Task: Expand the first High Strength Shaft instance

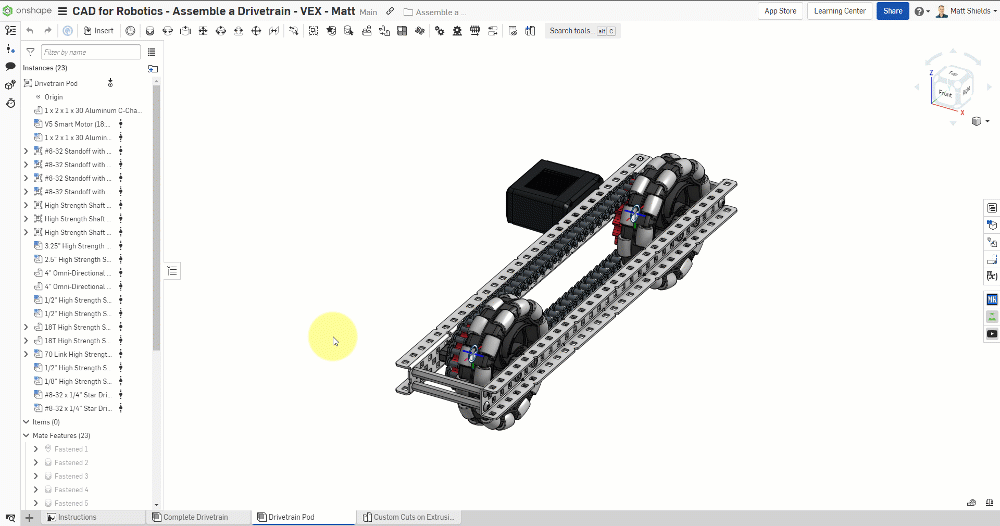Action: click(x=26, y=205)
